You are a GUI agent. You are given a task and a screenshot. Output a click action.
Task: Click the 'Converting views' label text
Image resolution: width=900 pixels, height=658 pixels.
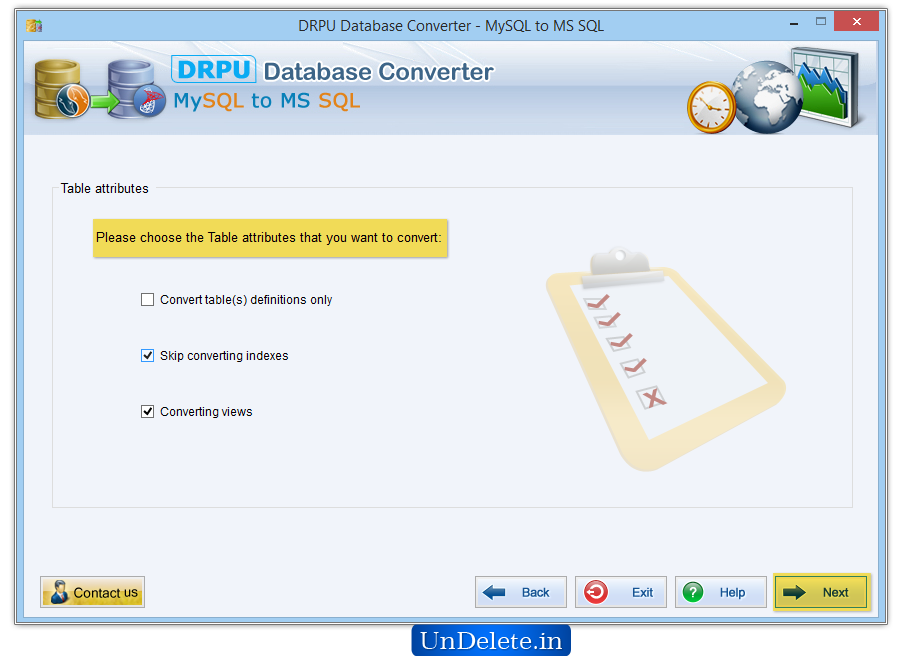(x=206, y=412)
